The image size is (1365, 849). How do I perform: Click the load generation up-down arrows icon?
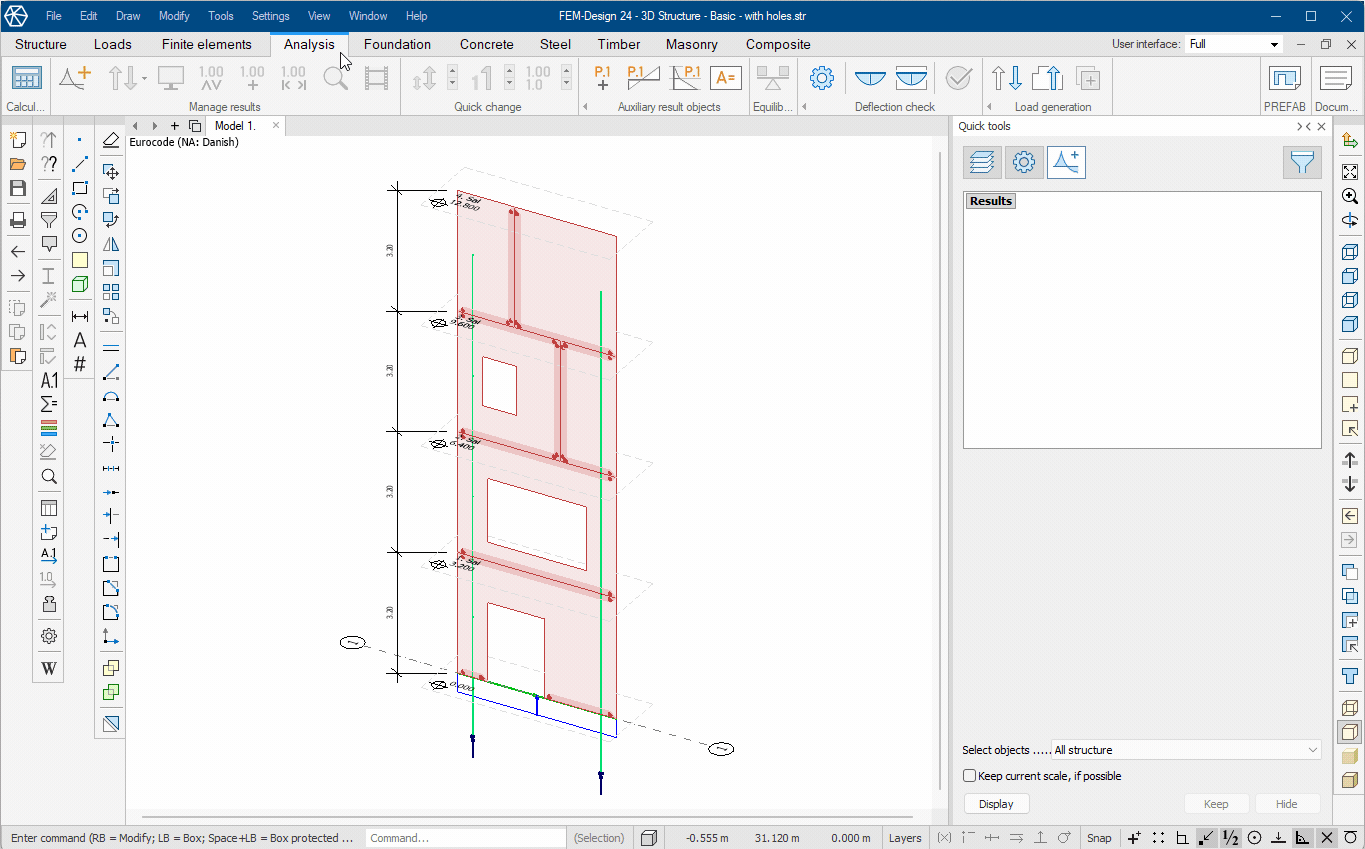pos(1006,79)
